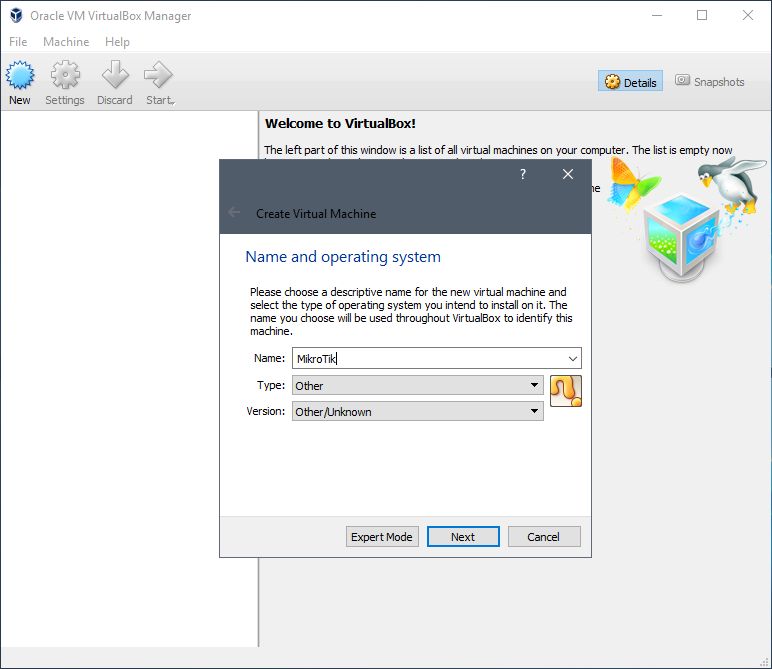Open the Machine menu
Screen dimensions: 772x669
pyautogui.click(x=66, y=42)
